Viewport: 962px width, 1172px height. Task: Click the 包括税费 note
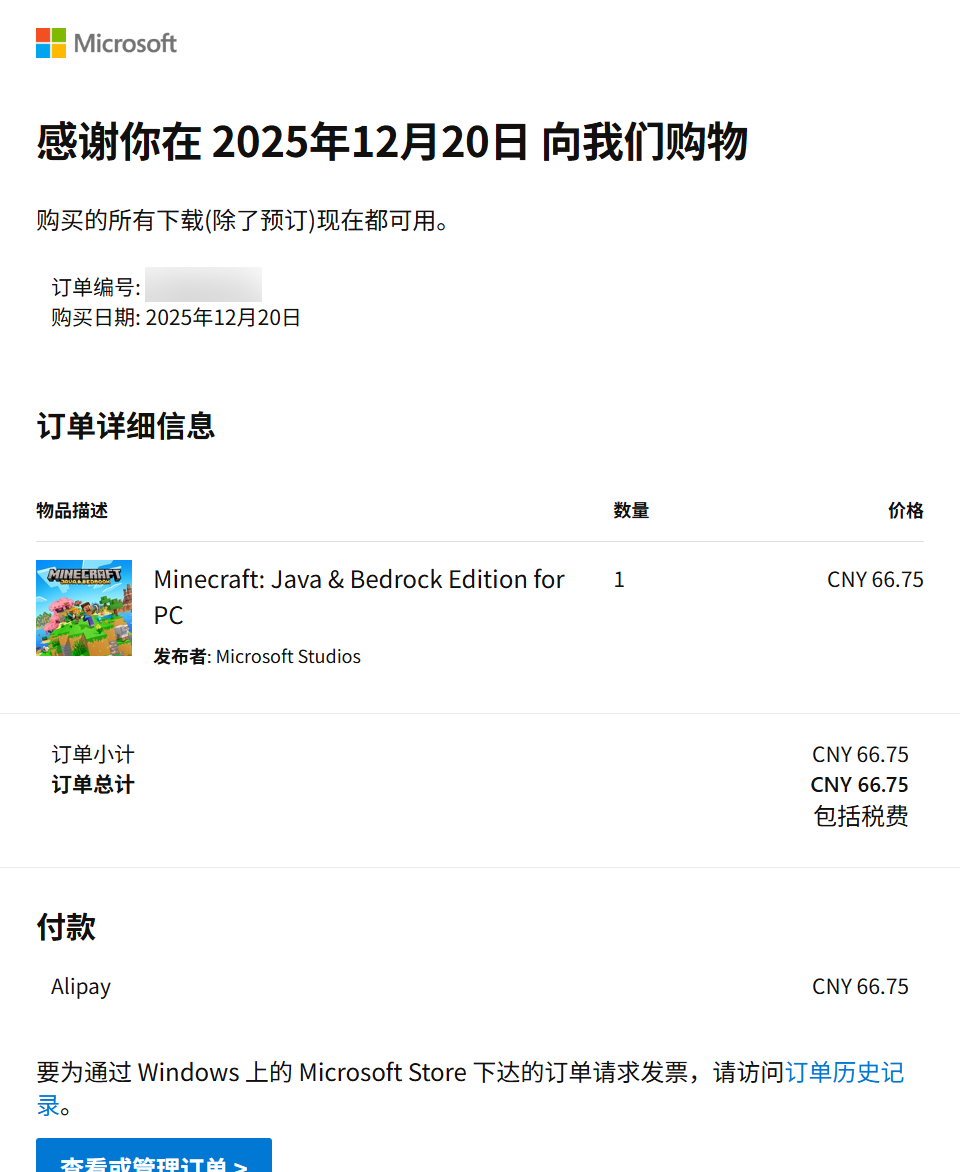click(860, 816)
